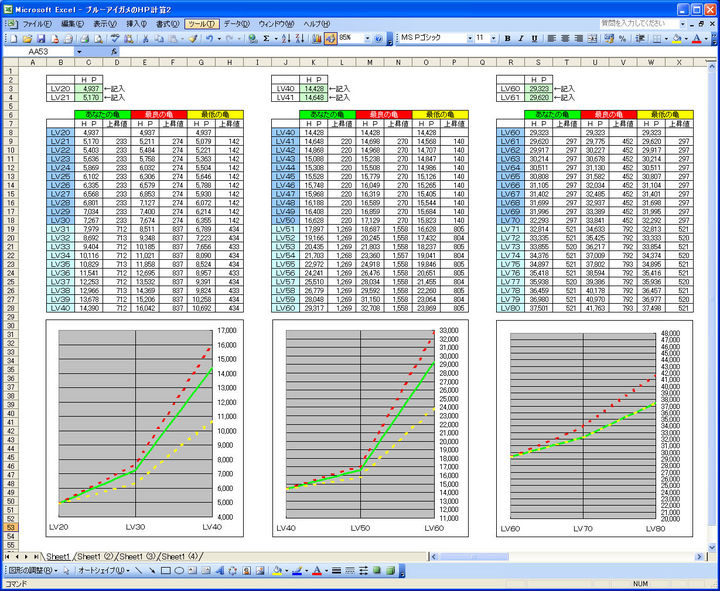Image resolution: width=720 pixels, height=591 pixels.
Task: Click the Select Objects pointer icon
Action: tap(67, 571)
